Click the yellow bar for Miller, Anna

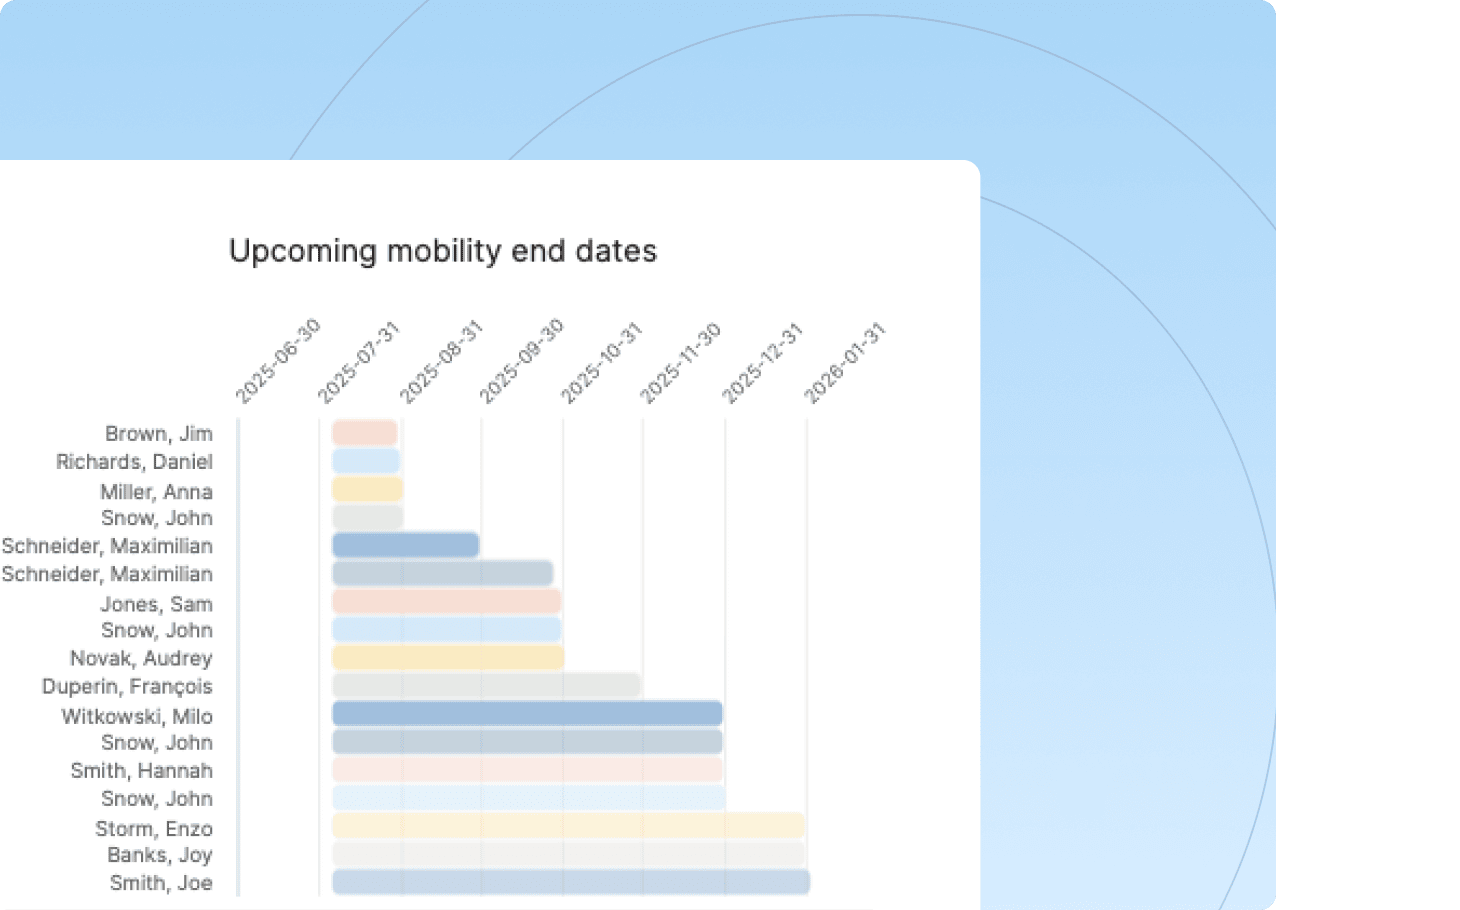(367, 489)
